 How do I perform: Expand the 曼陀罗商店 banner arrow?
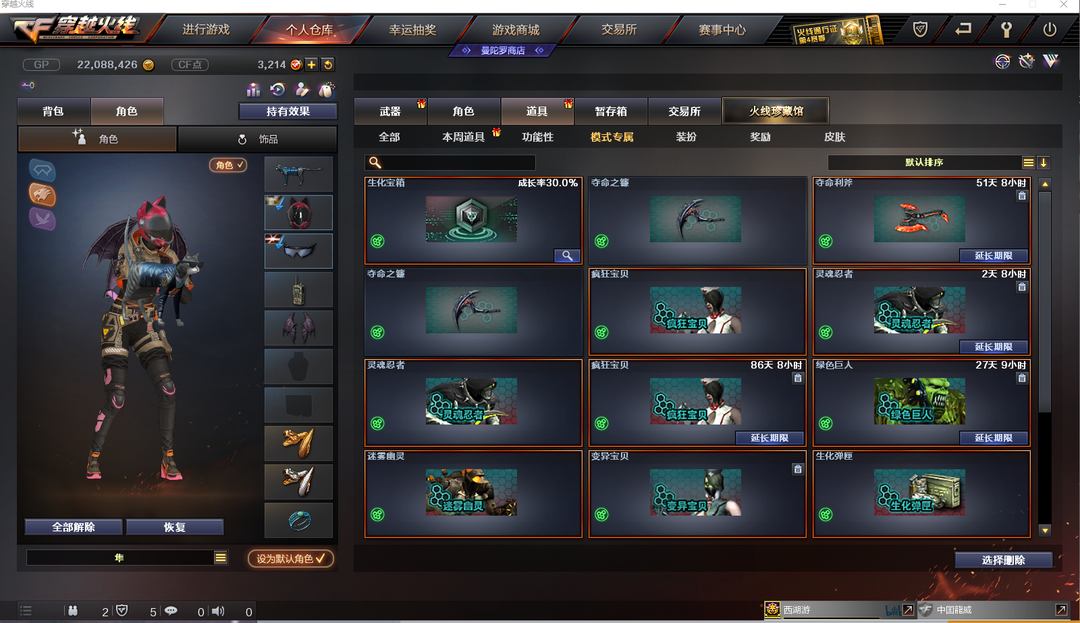(x=539, y=50)
